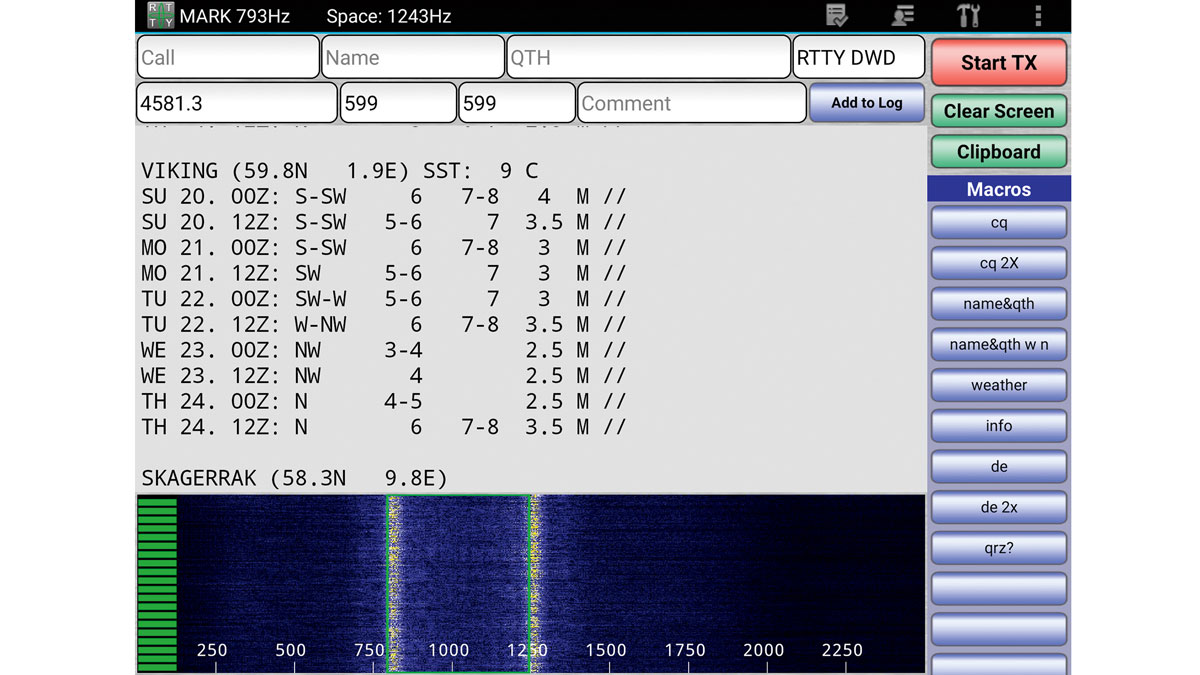Open the hammer and wrench settings
1200x675 pixels.
[x=968, y=16]
